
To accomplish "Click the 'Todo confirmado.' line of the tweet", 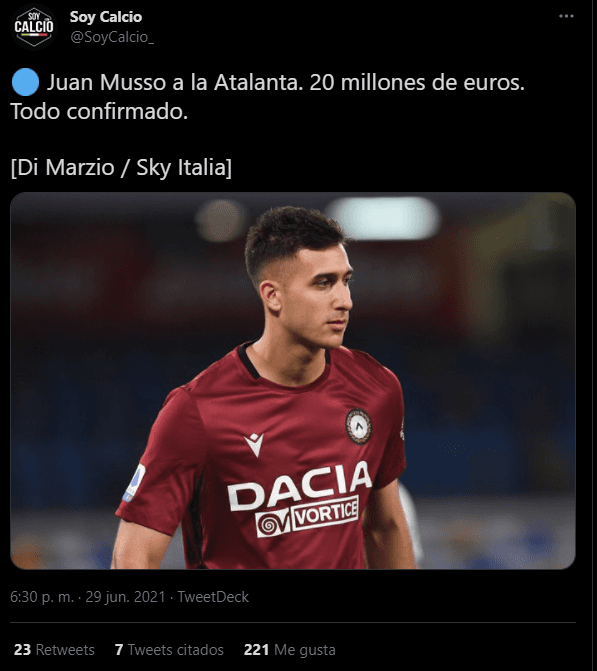I will (99, 111).
